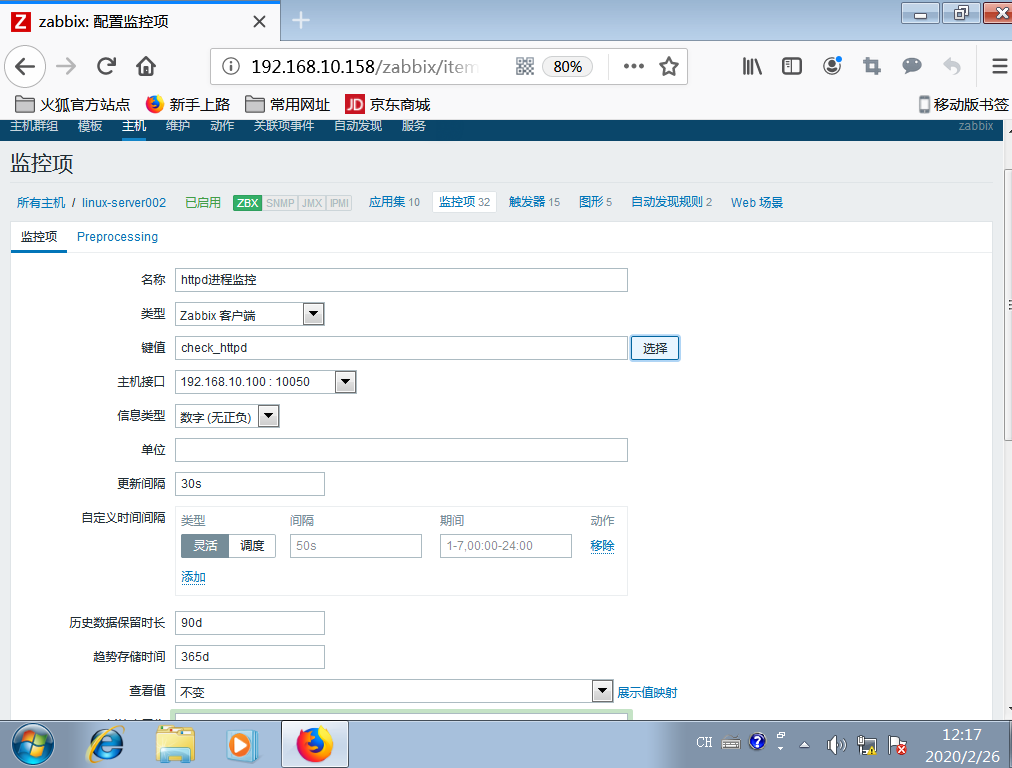Open 应用集 10 link
Image resolution: width=1012 pixels, height=768 pixels.
point(394,202)
